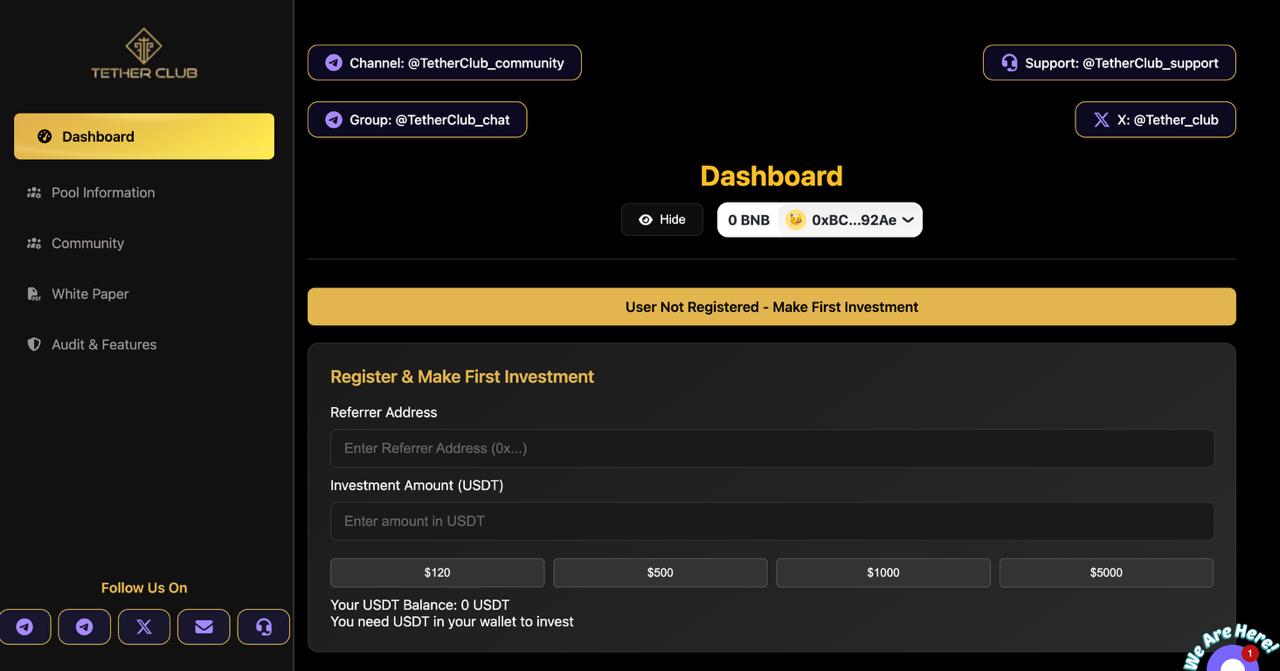Open Pool Information from the sidebar menu
The image size is (1280, 671).
(x=103, y=192)
